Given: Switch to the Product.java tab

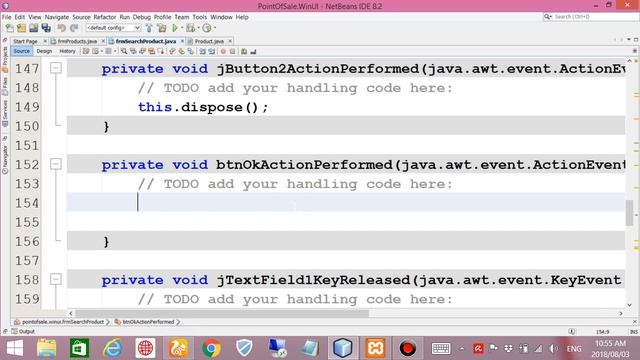Looking at the screenshot, I should pyautogui.click(x=209, y=41).
